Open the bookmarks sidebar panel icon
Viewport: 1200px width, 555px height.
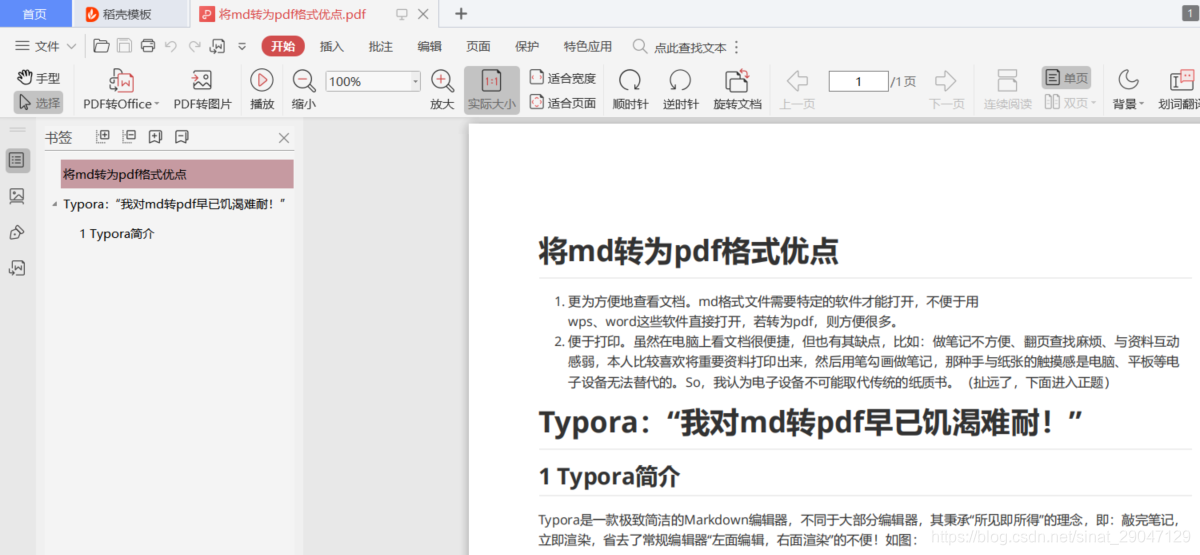[17, 160]
